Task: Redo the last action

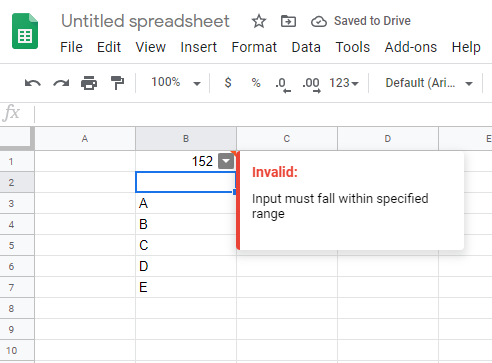Action: (x=61, y=83)
